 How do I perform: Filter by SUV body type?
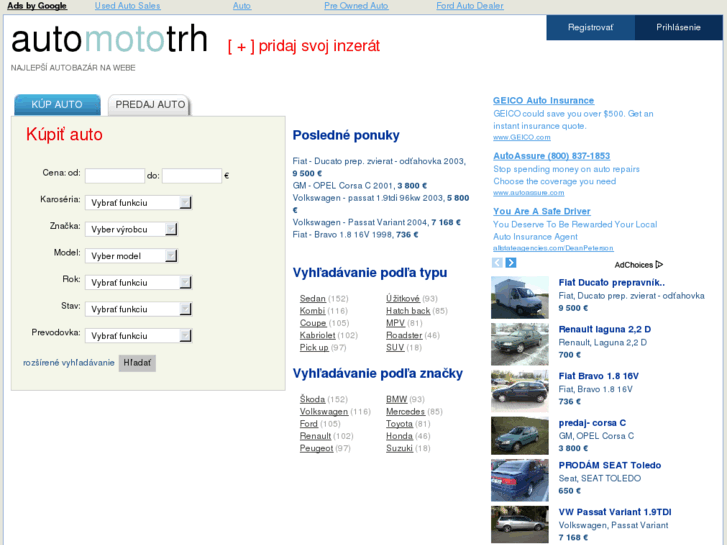(395, 347)
